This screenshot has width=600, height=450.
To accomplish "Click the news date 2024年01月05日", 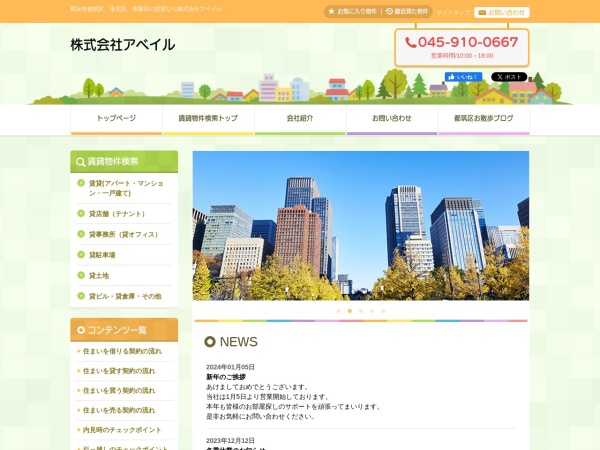I will [230, 367].
